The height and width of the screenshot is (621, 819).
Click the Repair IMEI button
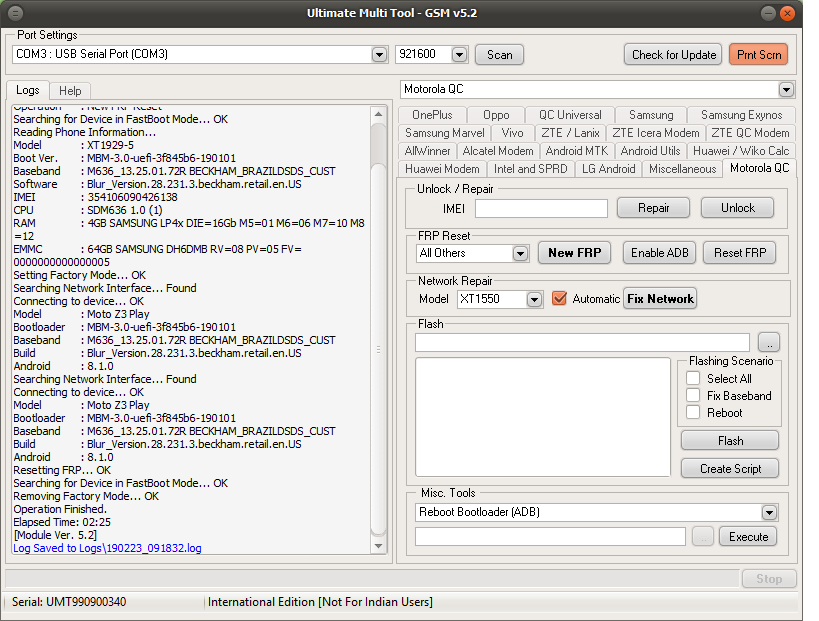pyautogui.click(x=653, y=208)
